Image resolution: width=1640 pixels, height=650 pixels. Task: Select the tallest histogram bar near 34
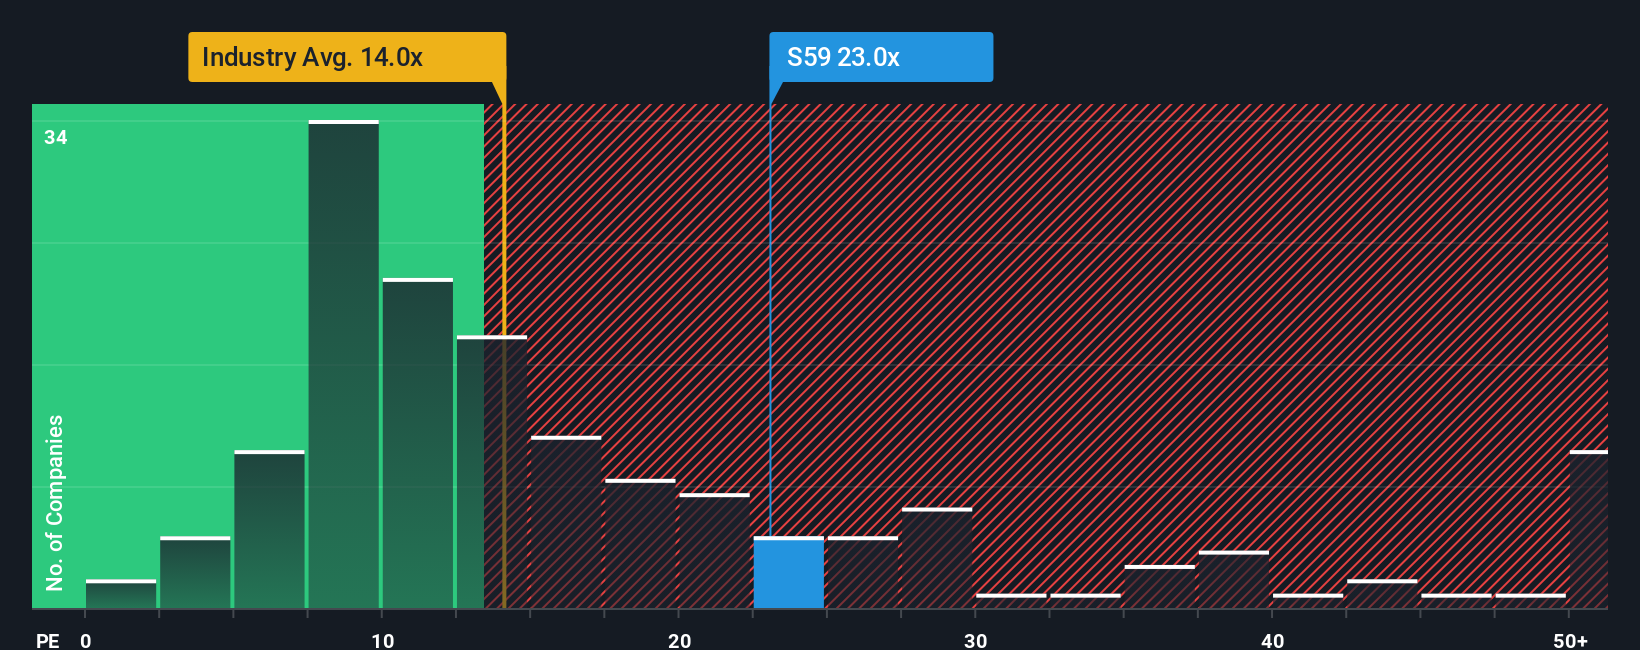click(344, 364)
